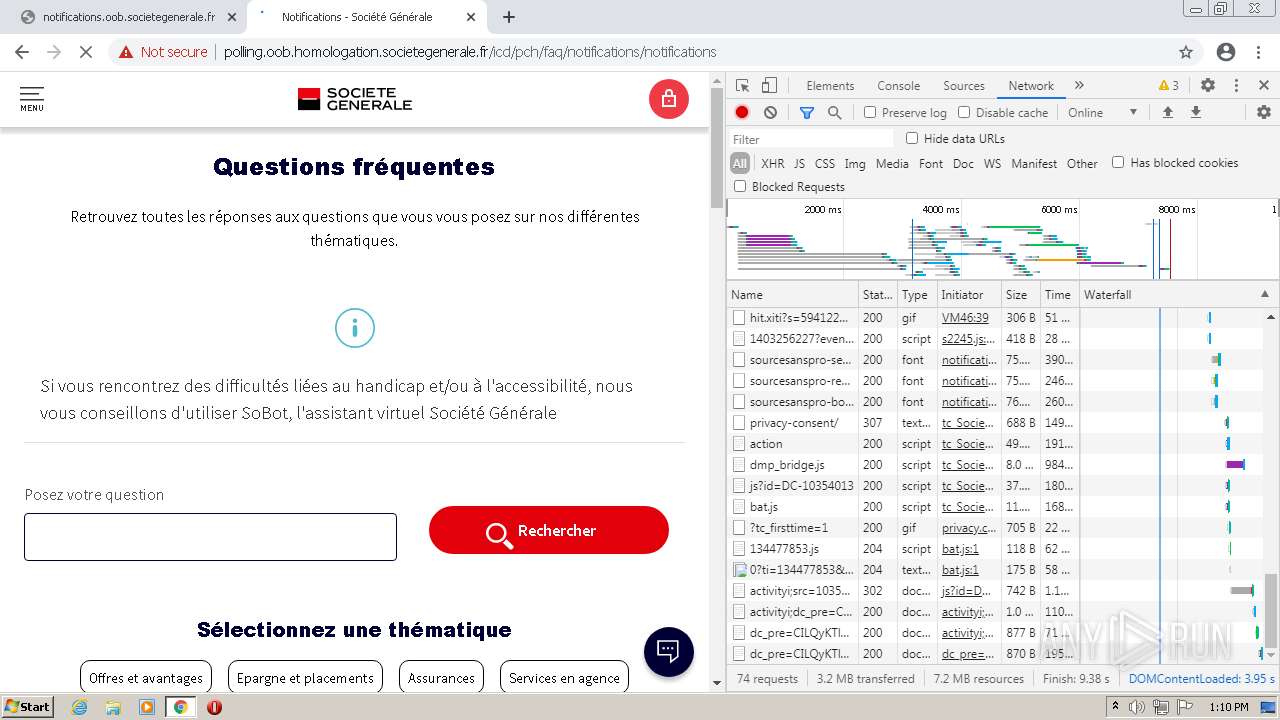Viewport: 1280px width, 720px height.
Task: Click the Windows Start button
Action: (27, 707)
